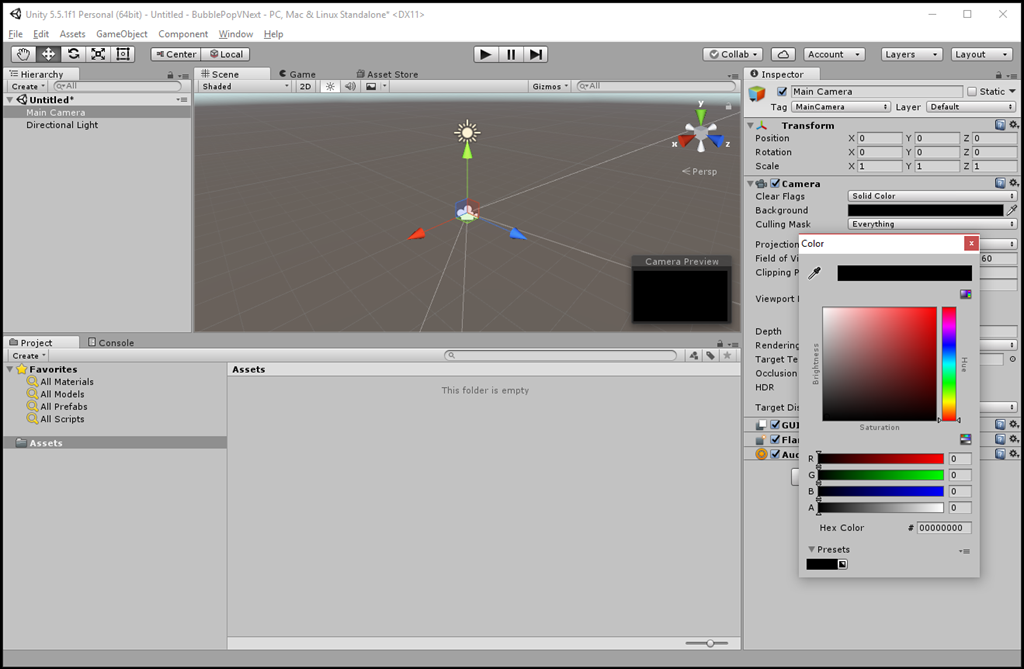Viewport: 1024px width, 669px height.
Task: Switch to the Asset Store tab
Action: point(387,74)
